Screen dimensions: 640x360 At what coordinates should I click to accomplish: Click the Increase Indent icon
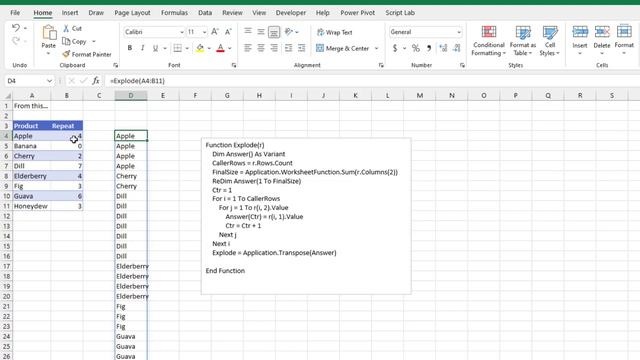[x=302, y=48]
